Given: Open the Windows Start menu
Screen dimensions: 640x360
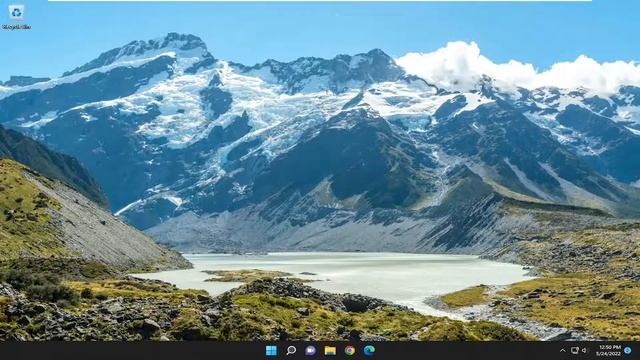Looking at the screenshot, I should [x=271, y=350].
